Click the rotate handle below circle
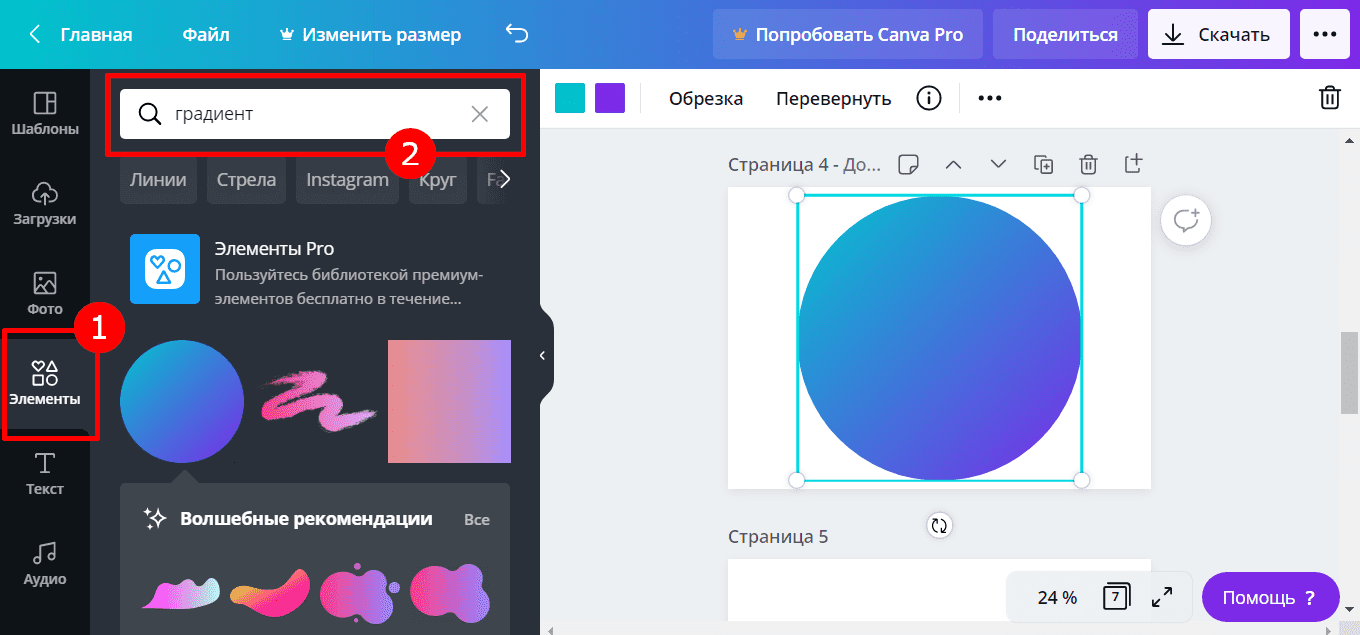Image resolution: width=1360 pixels, height=635 pixels. click(x=939, y=525)
